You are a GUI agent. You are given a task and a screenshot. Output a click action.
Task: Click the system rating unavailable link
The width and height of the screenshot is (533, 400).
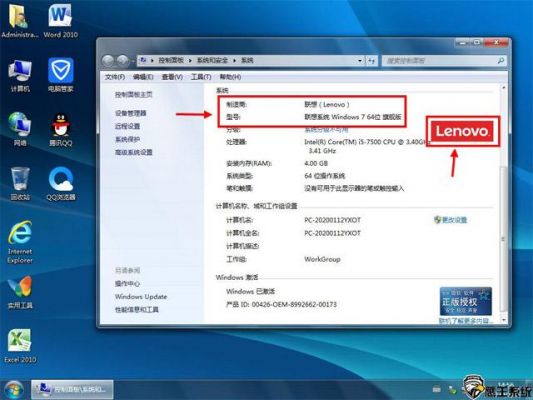tap(326, 130)
